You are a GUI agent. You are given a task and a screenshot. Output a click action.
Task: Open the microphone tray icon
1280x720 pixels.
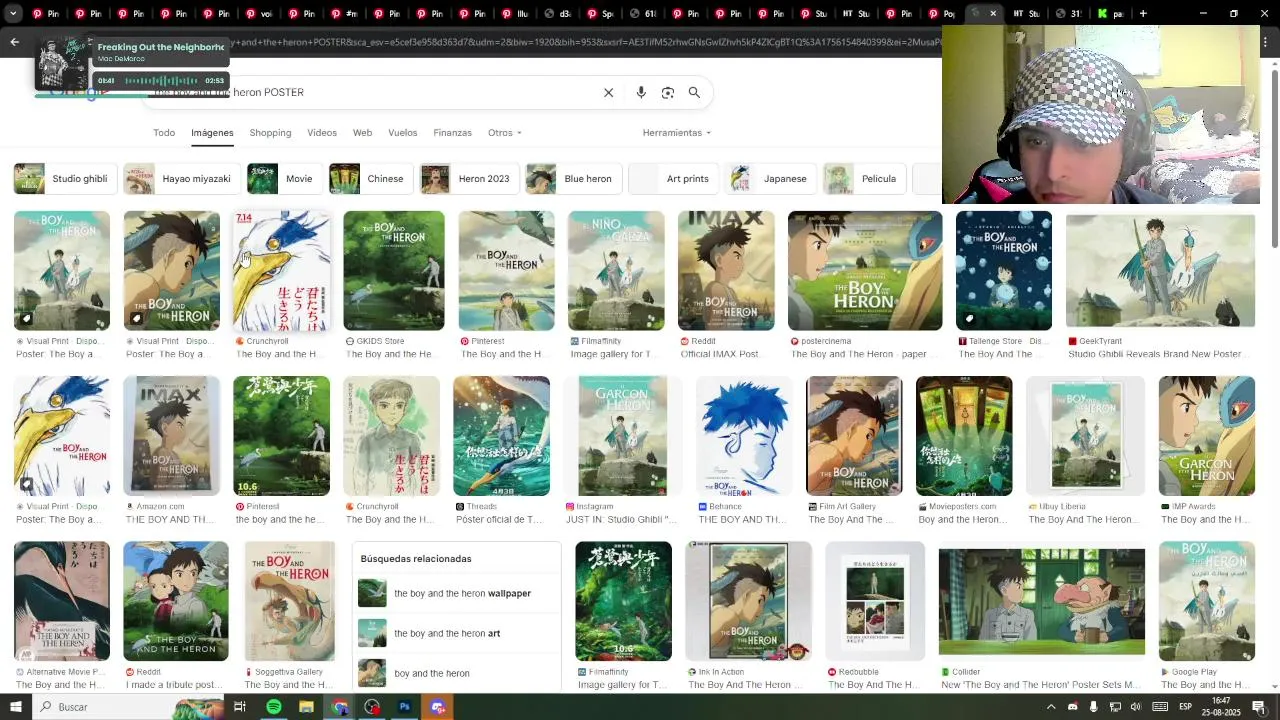[1093, 707]
